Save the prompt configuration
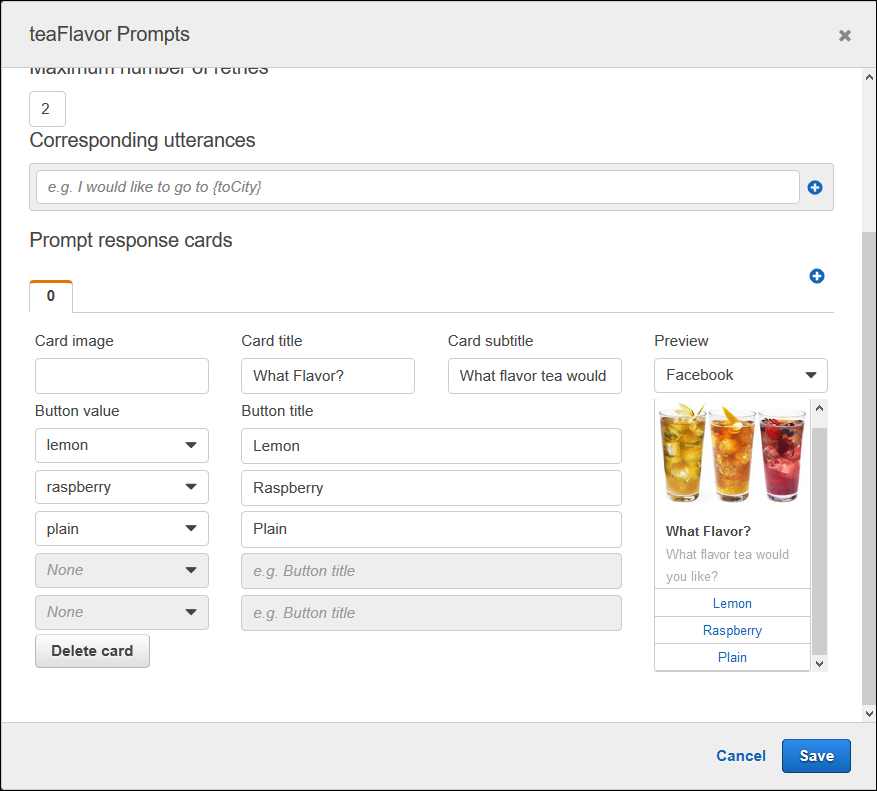This screenshot has width=877, height=791. [x=816, y=756]
